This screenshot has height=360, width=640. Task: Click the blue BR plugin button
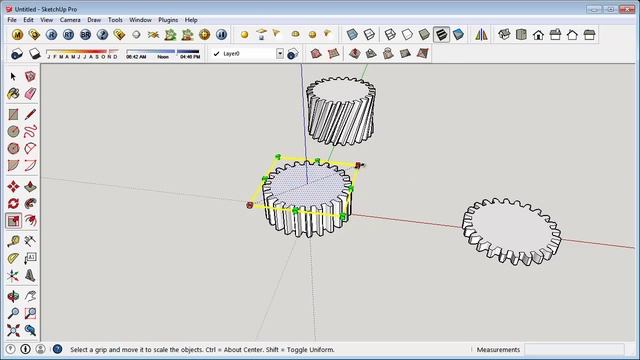85,35
